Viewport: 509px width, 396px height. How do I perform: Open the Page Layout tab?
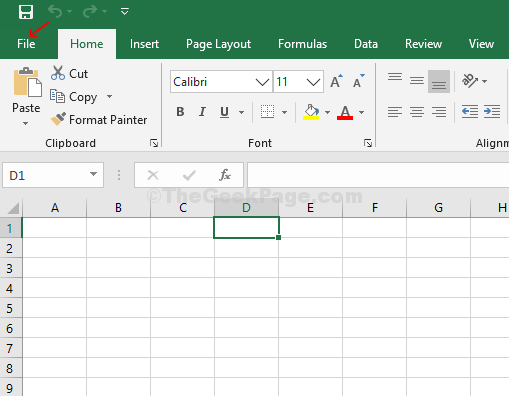tap(218, 44)
